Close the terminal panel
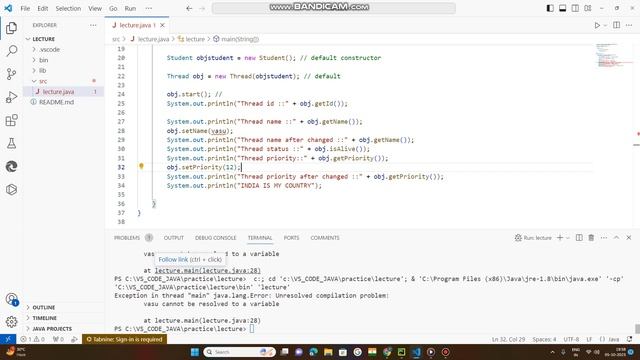The image size is (640, 360). [x=629, y=238]
